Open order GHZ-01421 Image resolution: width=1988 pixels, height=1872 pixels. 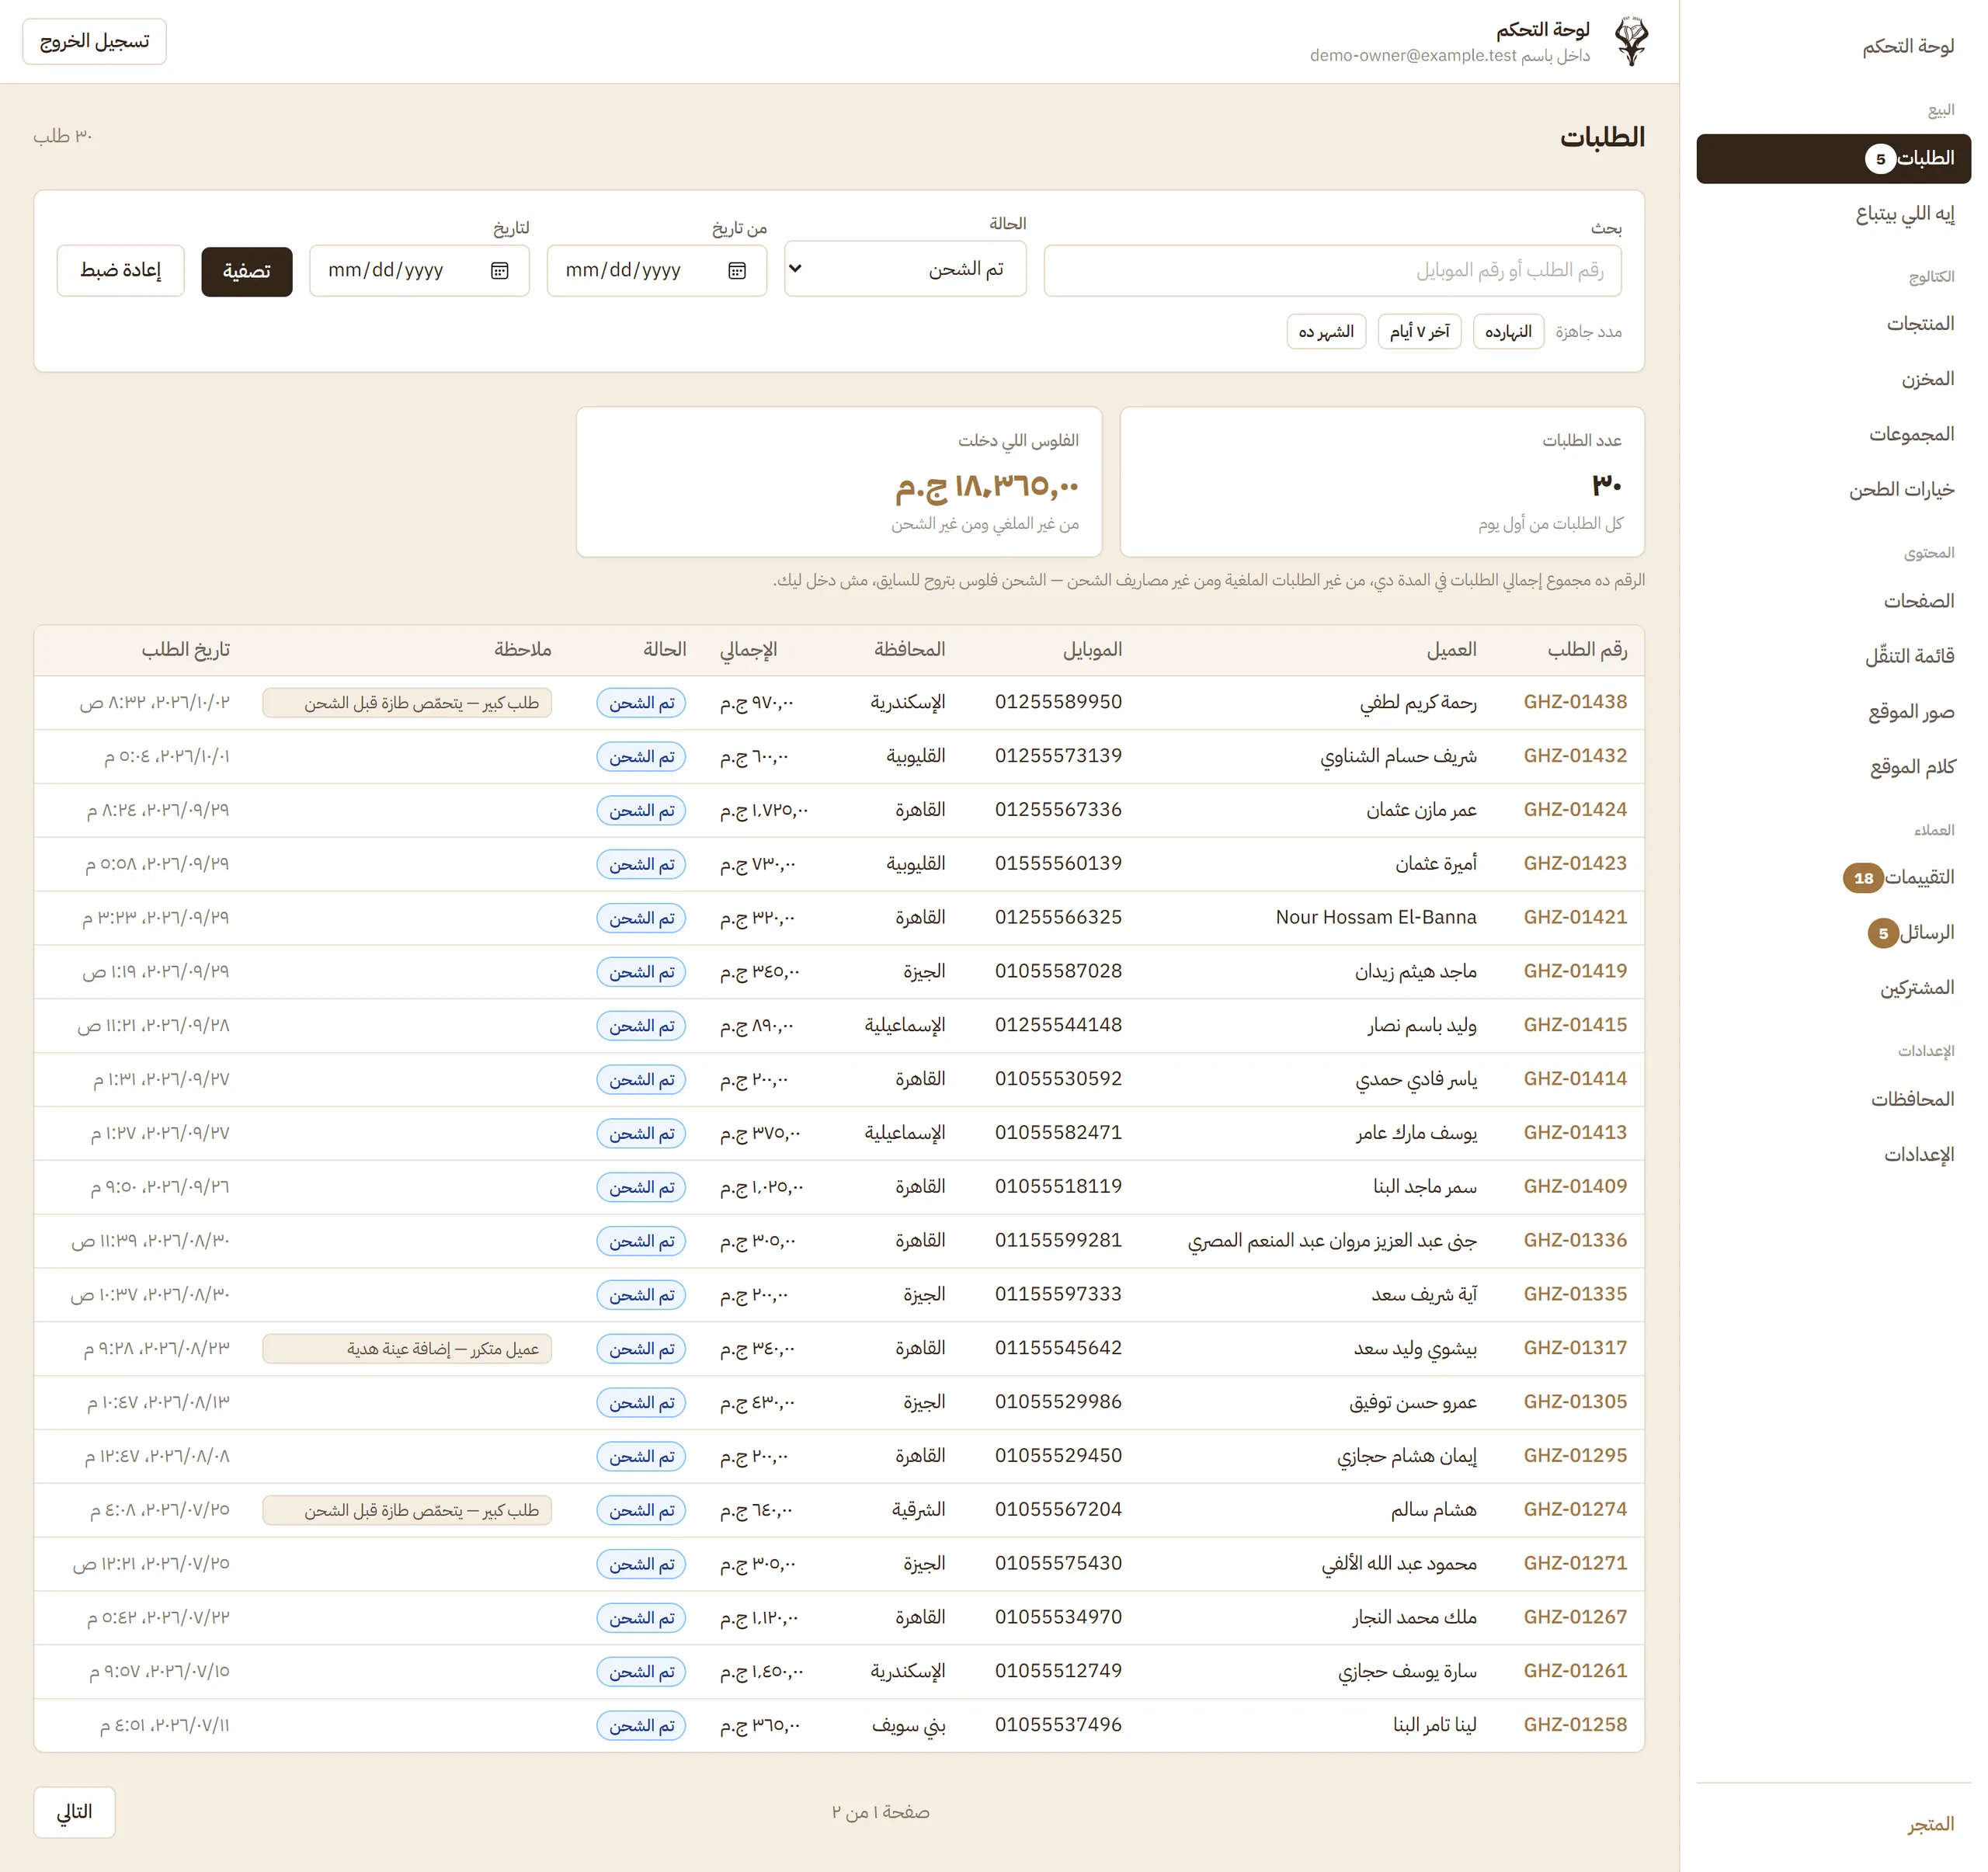(x=1575, y=917)
